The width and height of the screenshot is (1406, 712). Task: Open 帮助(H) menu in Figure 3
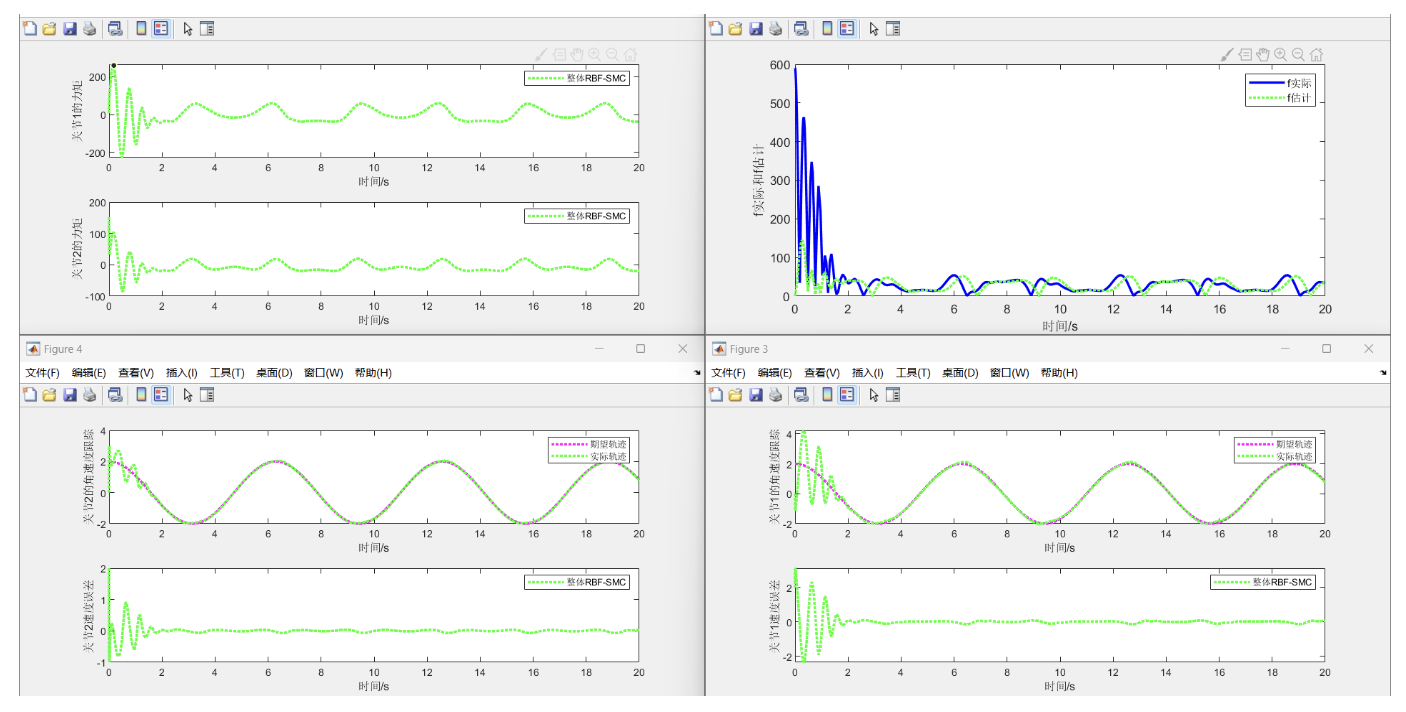pos(1058,373)
